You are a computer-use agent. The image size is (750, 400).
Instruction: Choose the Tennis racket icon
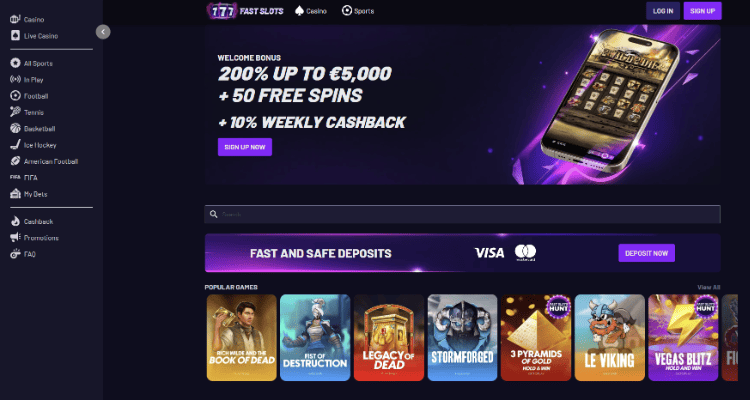pyautogui.click(x=15, y=112)
